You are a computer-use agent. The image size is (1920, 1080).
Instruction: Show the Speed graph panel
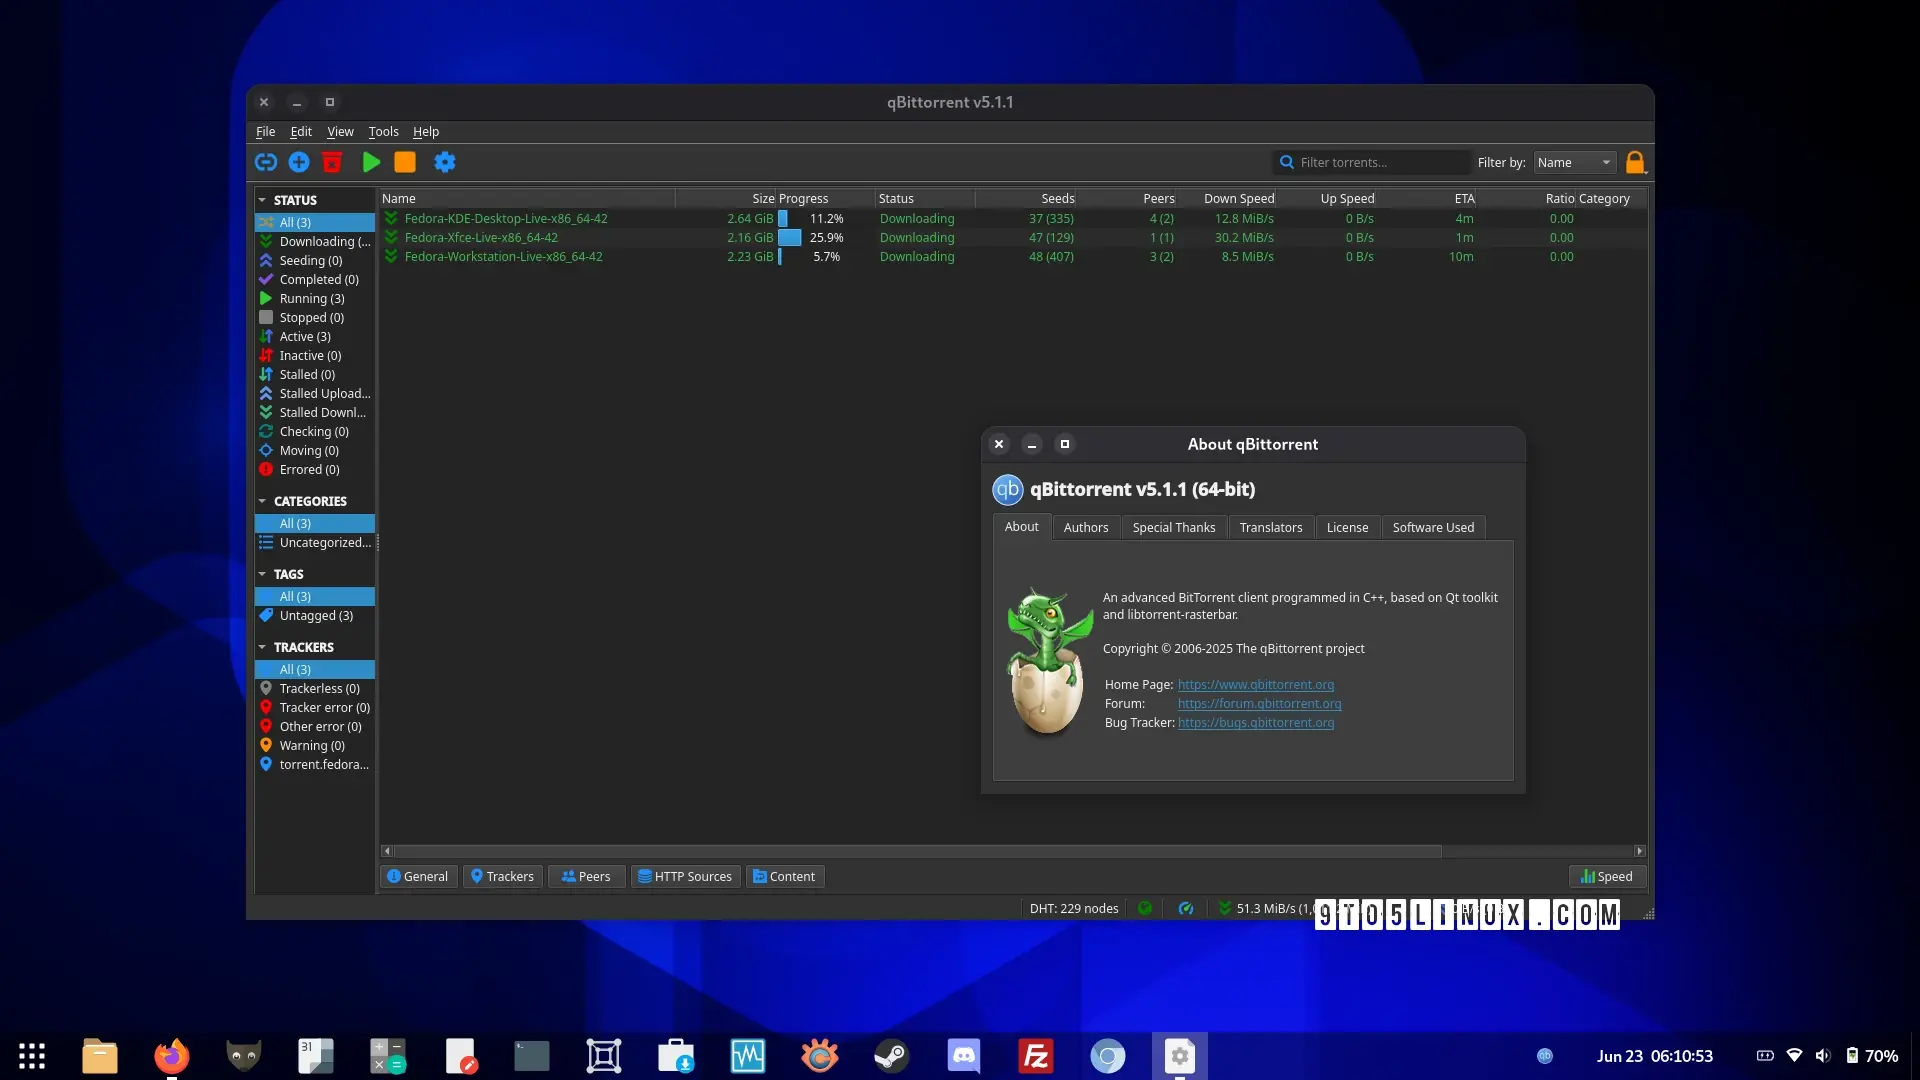tap(1607, 877)
